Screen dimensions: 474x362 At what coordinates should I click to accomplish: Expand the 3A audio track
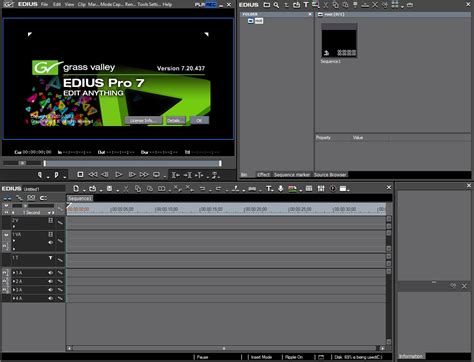pos(14,290)
